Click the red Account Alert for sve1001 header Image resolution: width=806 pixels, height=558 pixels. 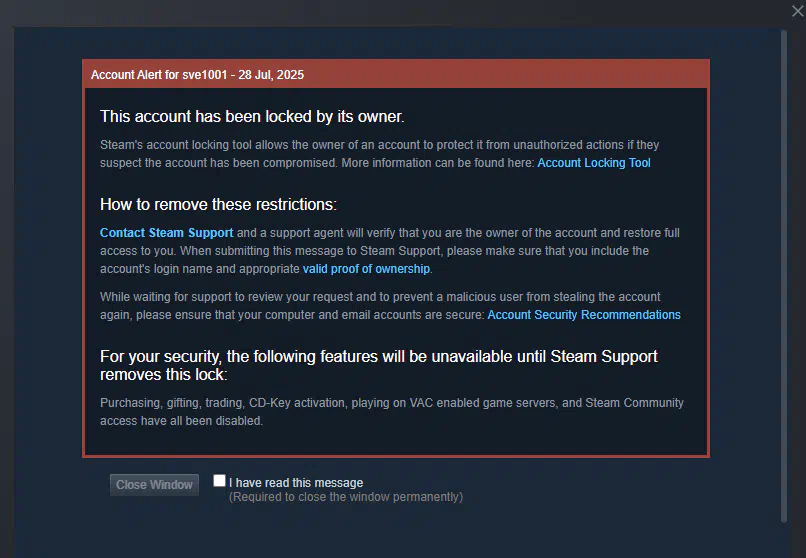pos(396,75)
